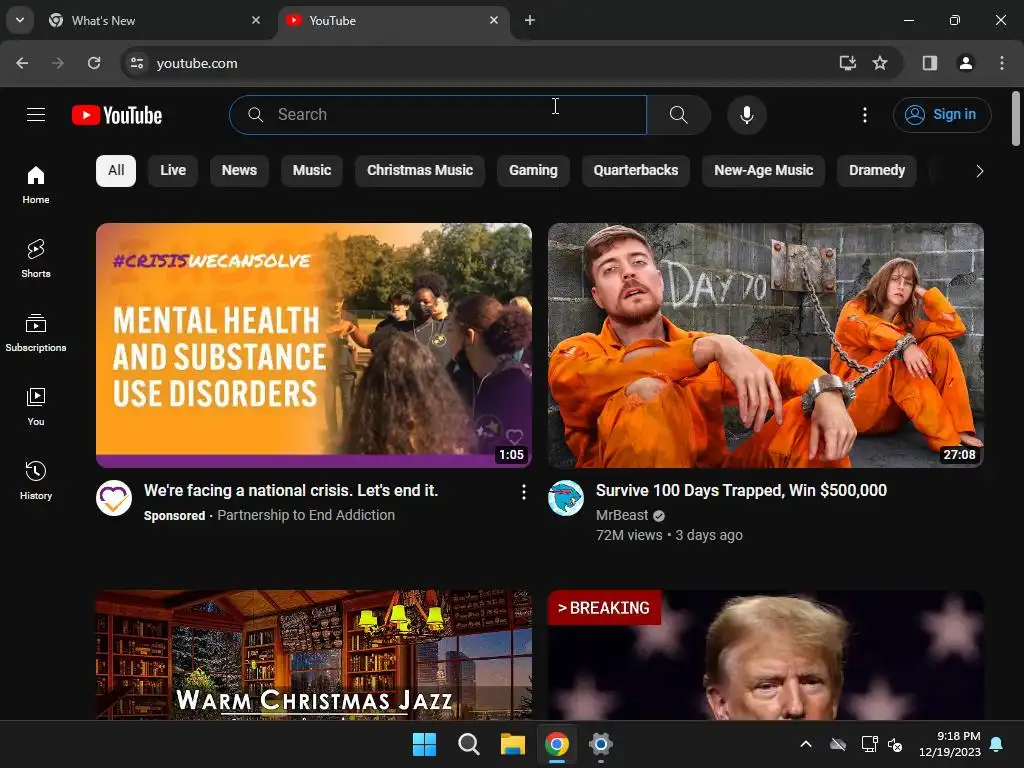Open Chrome profile icon

pos(965,63)
